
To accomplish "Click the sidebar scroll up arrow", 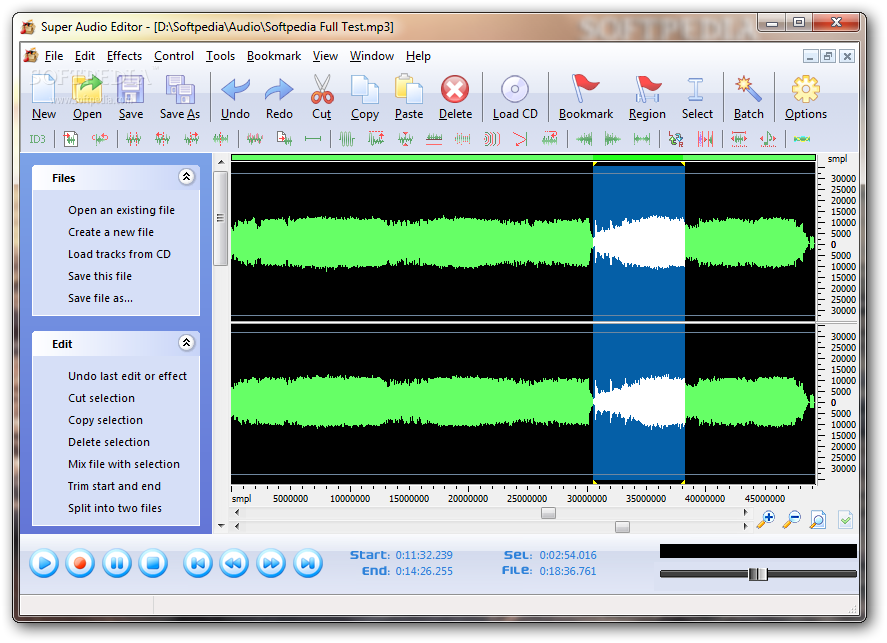I will [x=221, y=162].
